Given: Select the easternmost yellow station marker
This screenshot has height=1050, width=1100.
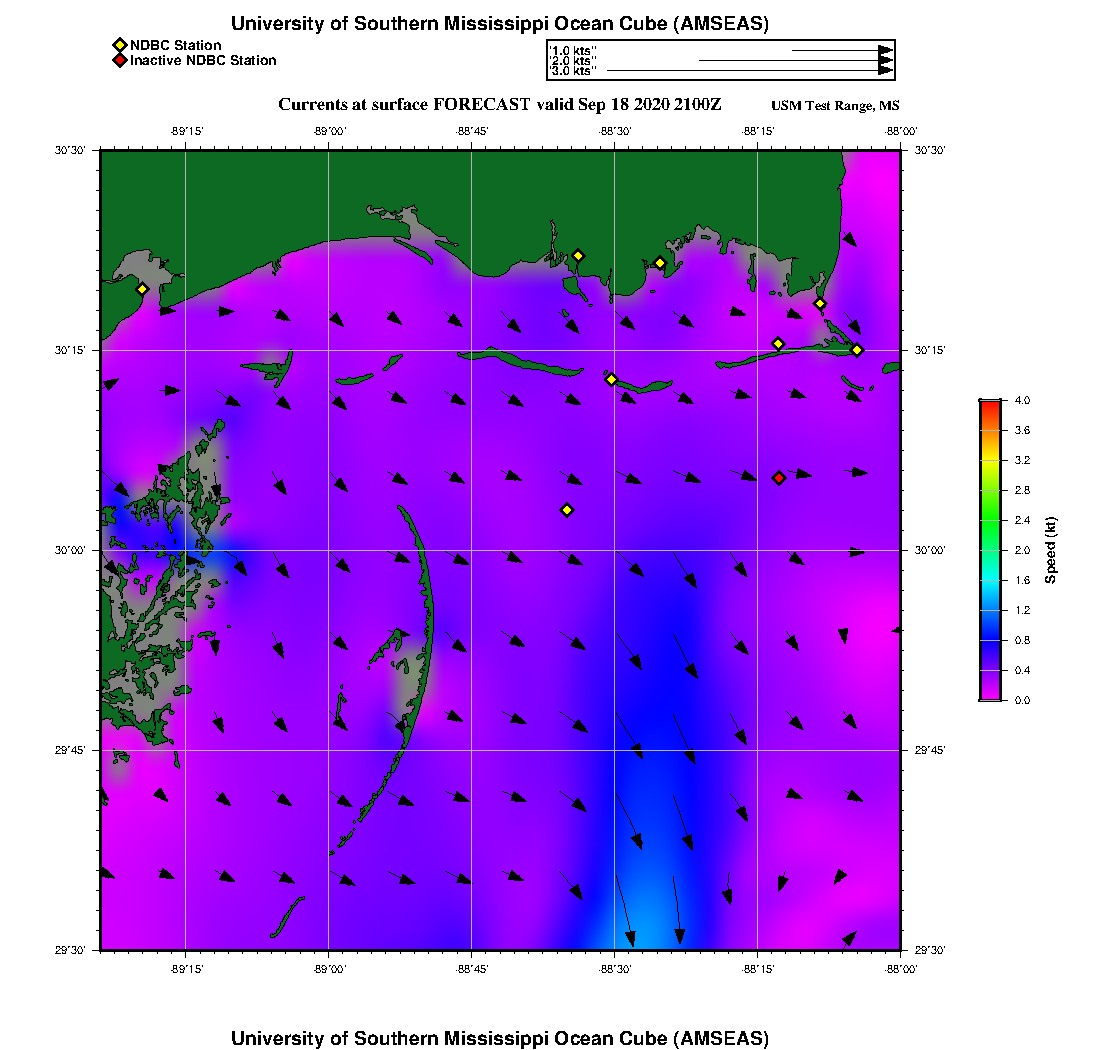Looking at the screenshot, I should [x=857, y=349].
